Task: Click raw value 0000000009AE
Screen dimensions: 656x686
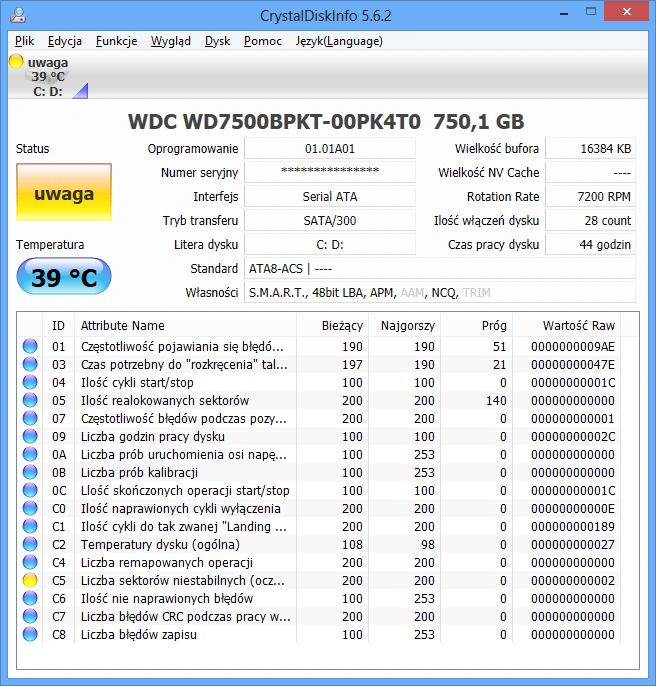Action: click(x=573, y=346)
